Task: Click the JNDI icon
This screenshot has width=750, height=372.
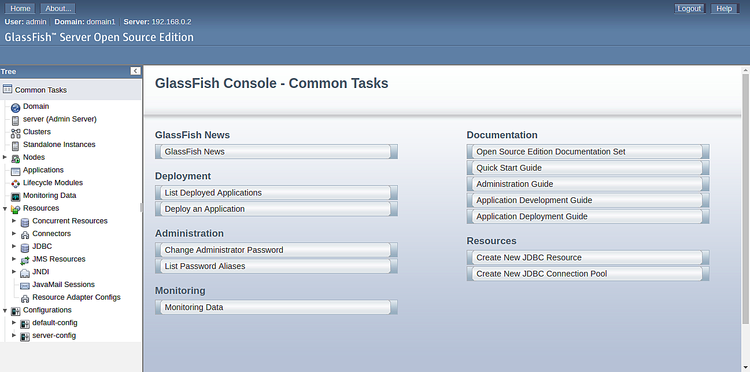Action: 25,273
